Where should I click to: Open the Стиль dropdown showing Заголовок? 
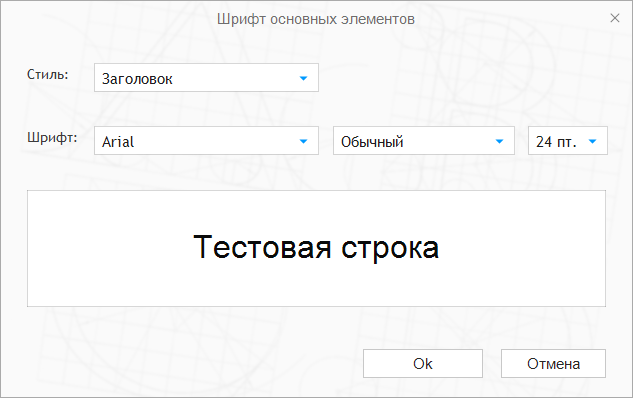tap(206, 78)
